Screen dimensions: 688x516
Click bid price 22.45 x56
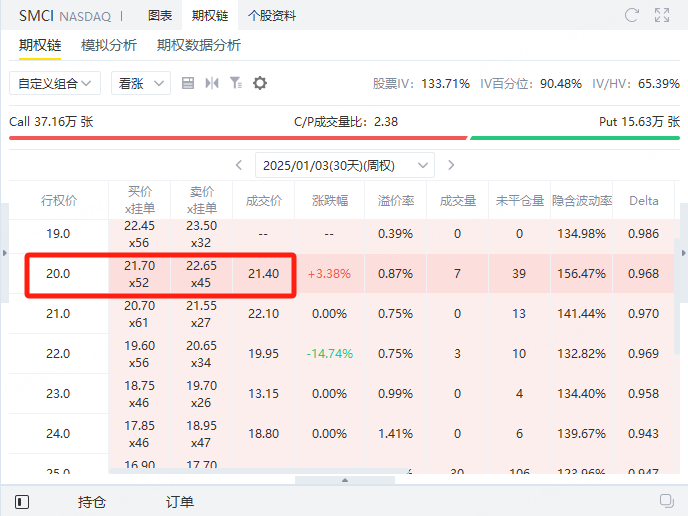coord(140,234)
